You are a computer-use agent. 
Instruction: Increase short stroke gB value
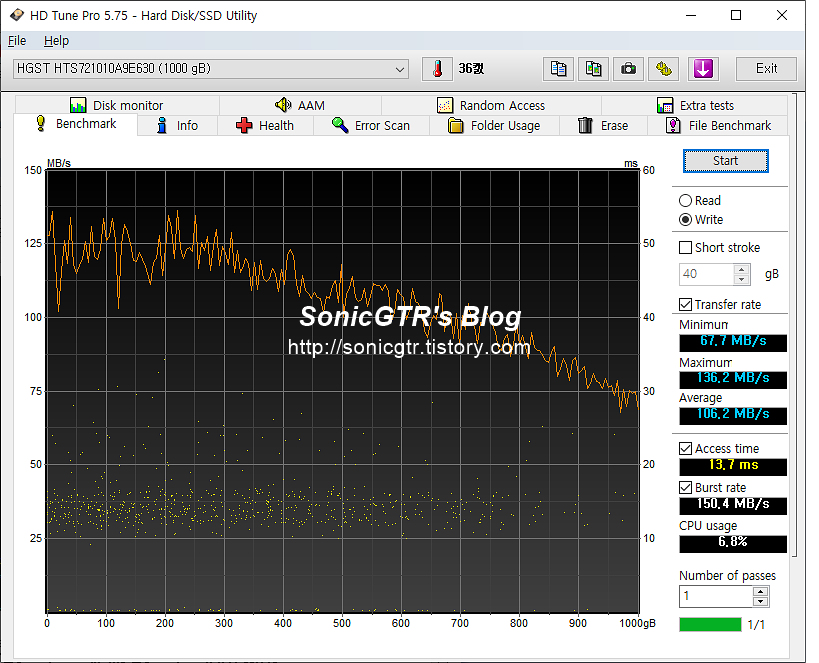[742, 270]
